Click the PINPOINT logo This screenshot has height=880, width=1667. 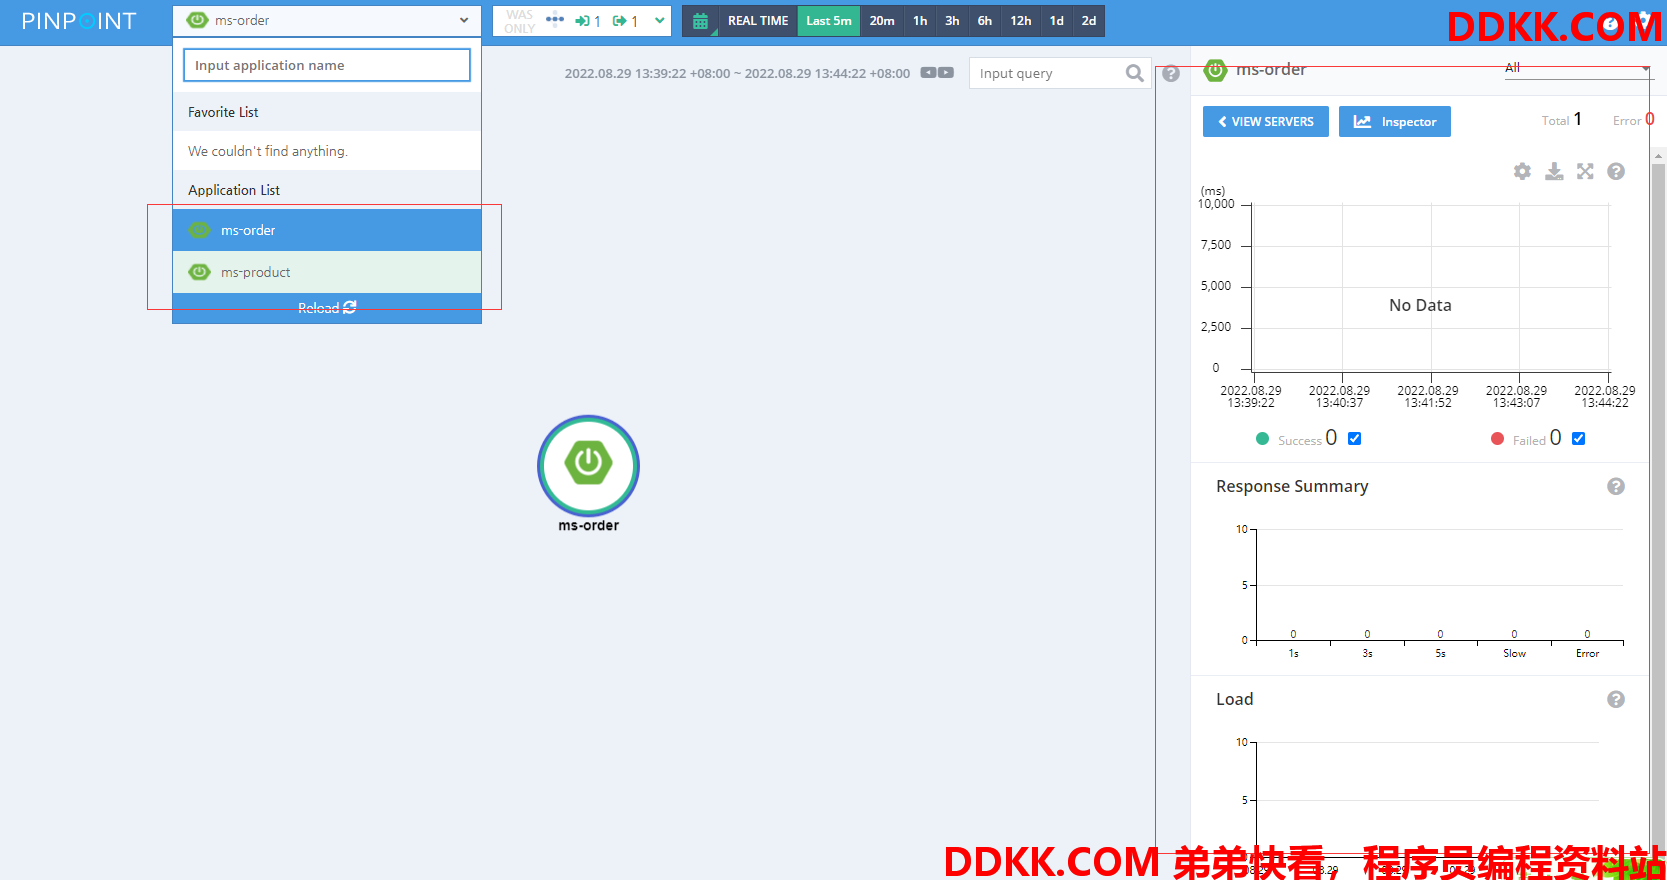[79, 21]
